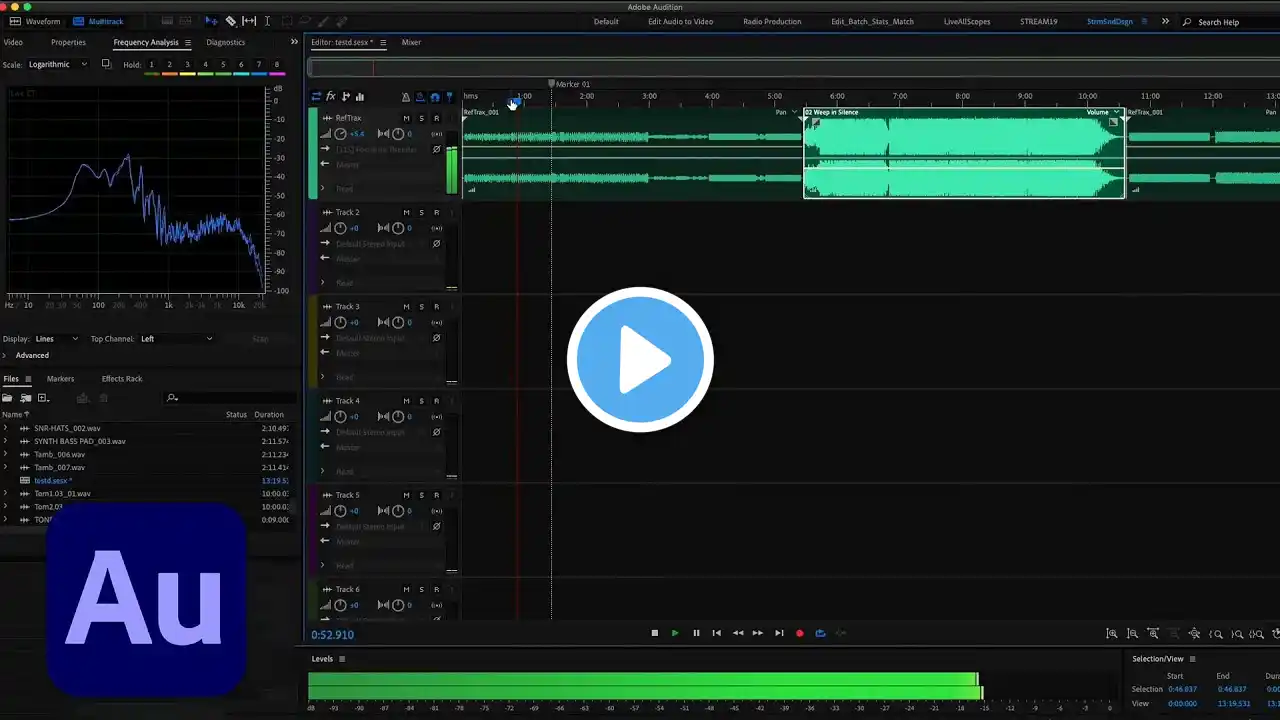
Task: Click the Fast Forward button
Action: (x=758, y=633)
